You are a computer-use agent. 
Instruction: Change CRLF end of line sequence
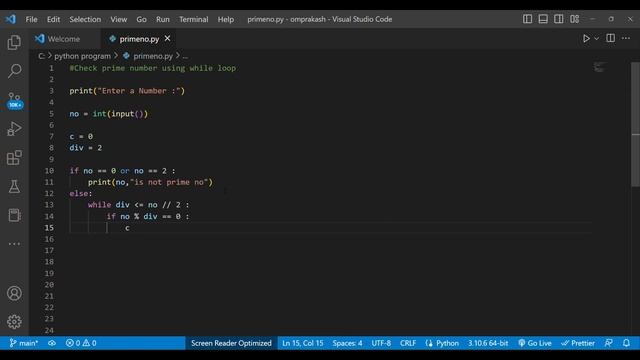click(408, 343)
